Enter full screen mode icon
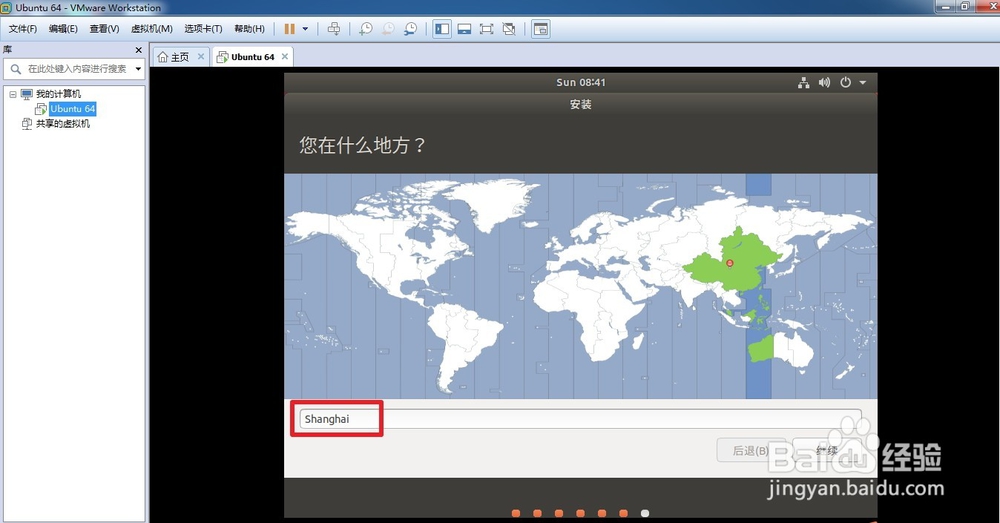This screenshot has height=523, width=1000. tap(487, 29)
